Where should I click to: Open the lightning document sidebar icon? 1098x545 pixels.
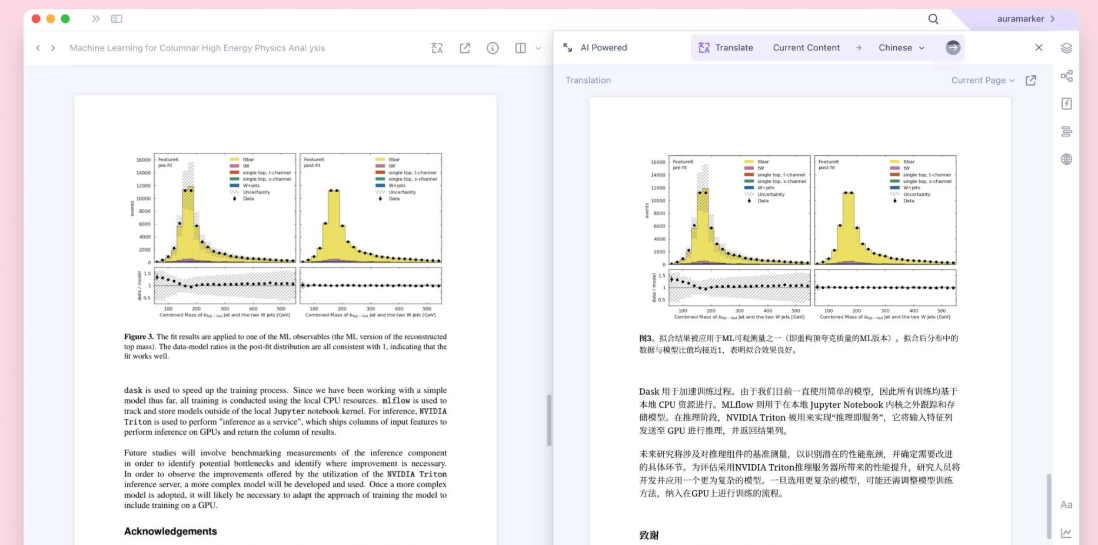[1066, 104]
